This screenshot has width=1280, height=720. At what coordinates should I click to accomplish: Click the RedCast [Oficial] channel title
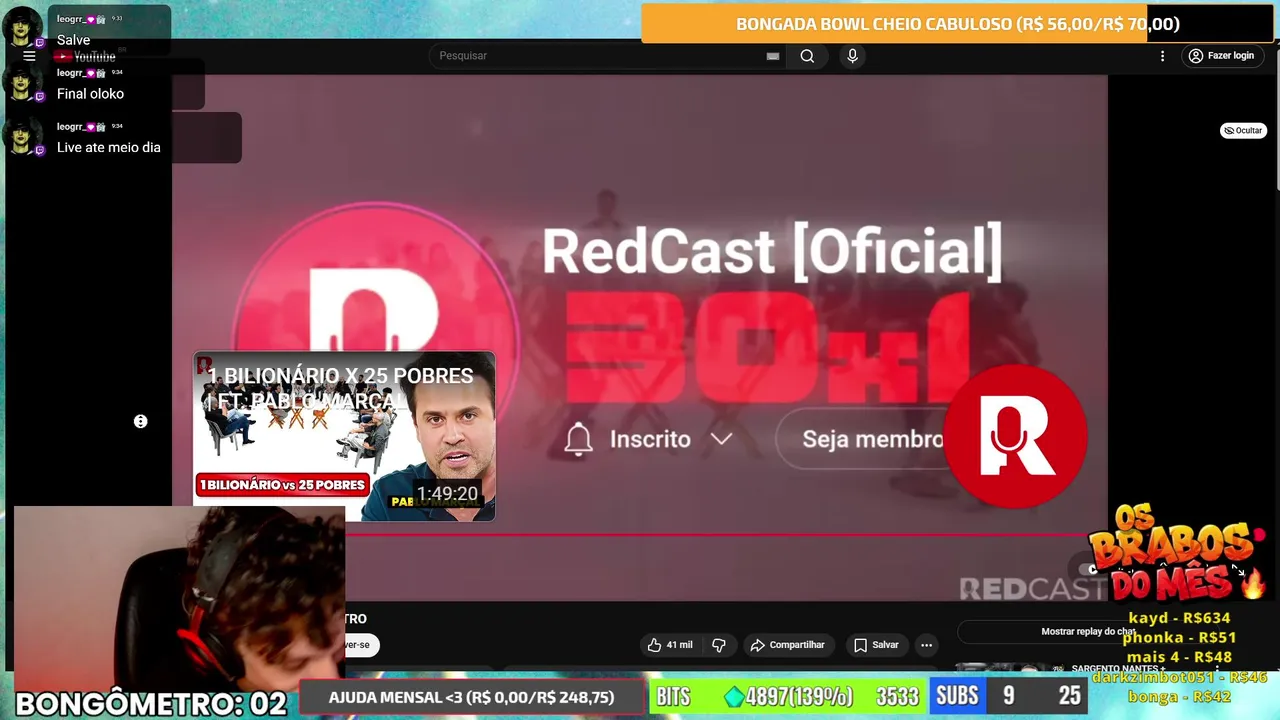771,250
